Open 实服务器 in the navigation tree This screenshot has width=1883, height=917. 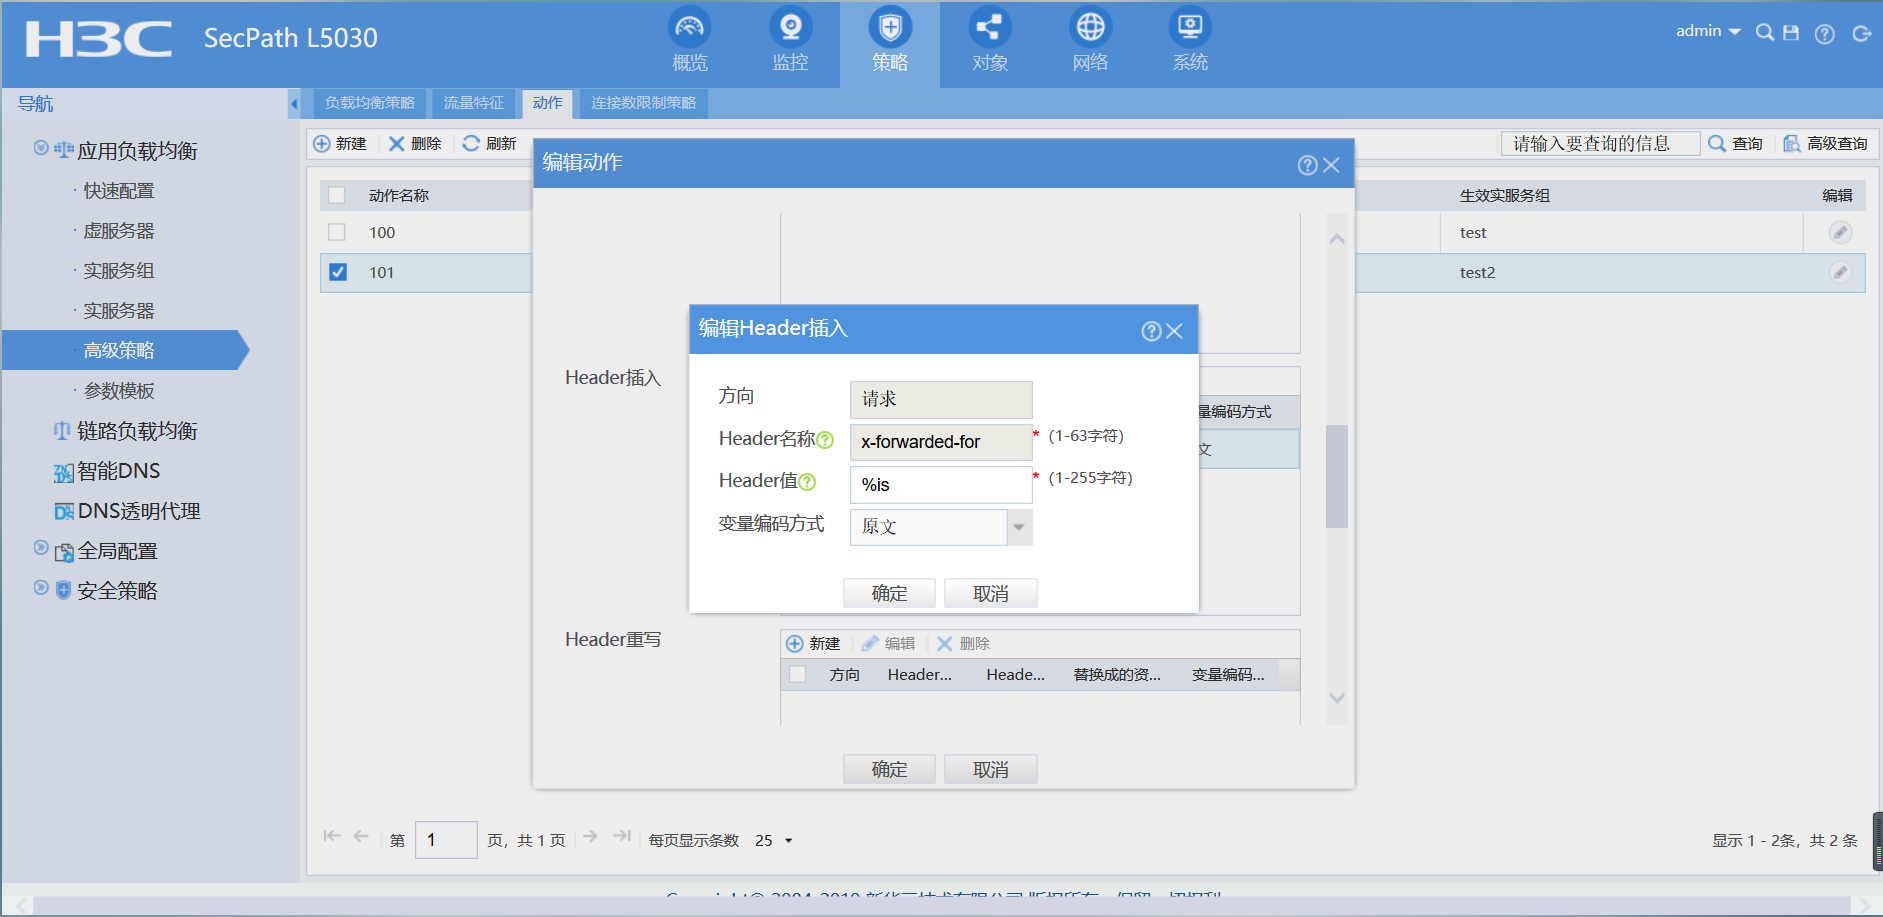click(119, 311)
